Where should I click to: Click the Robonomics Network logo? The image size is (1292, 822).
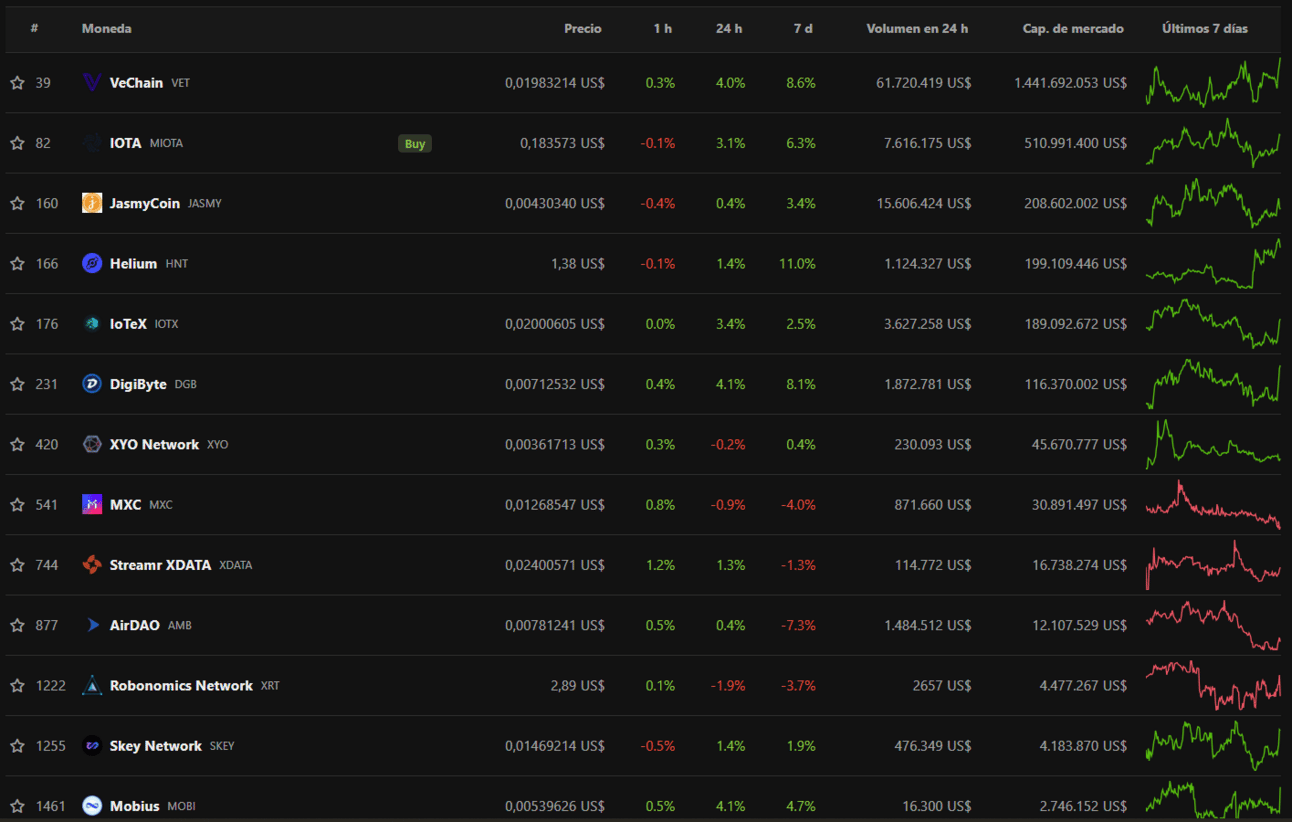[92, 686]
